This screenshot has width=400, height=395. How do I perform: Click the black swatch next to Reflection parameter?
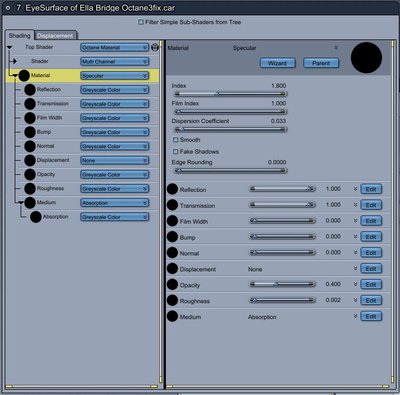click(172, 189)
